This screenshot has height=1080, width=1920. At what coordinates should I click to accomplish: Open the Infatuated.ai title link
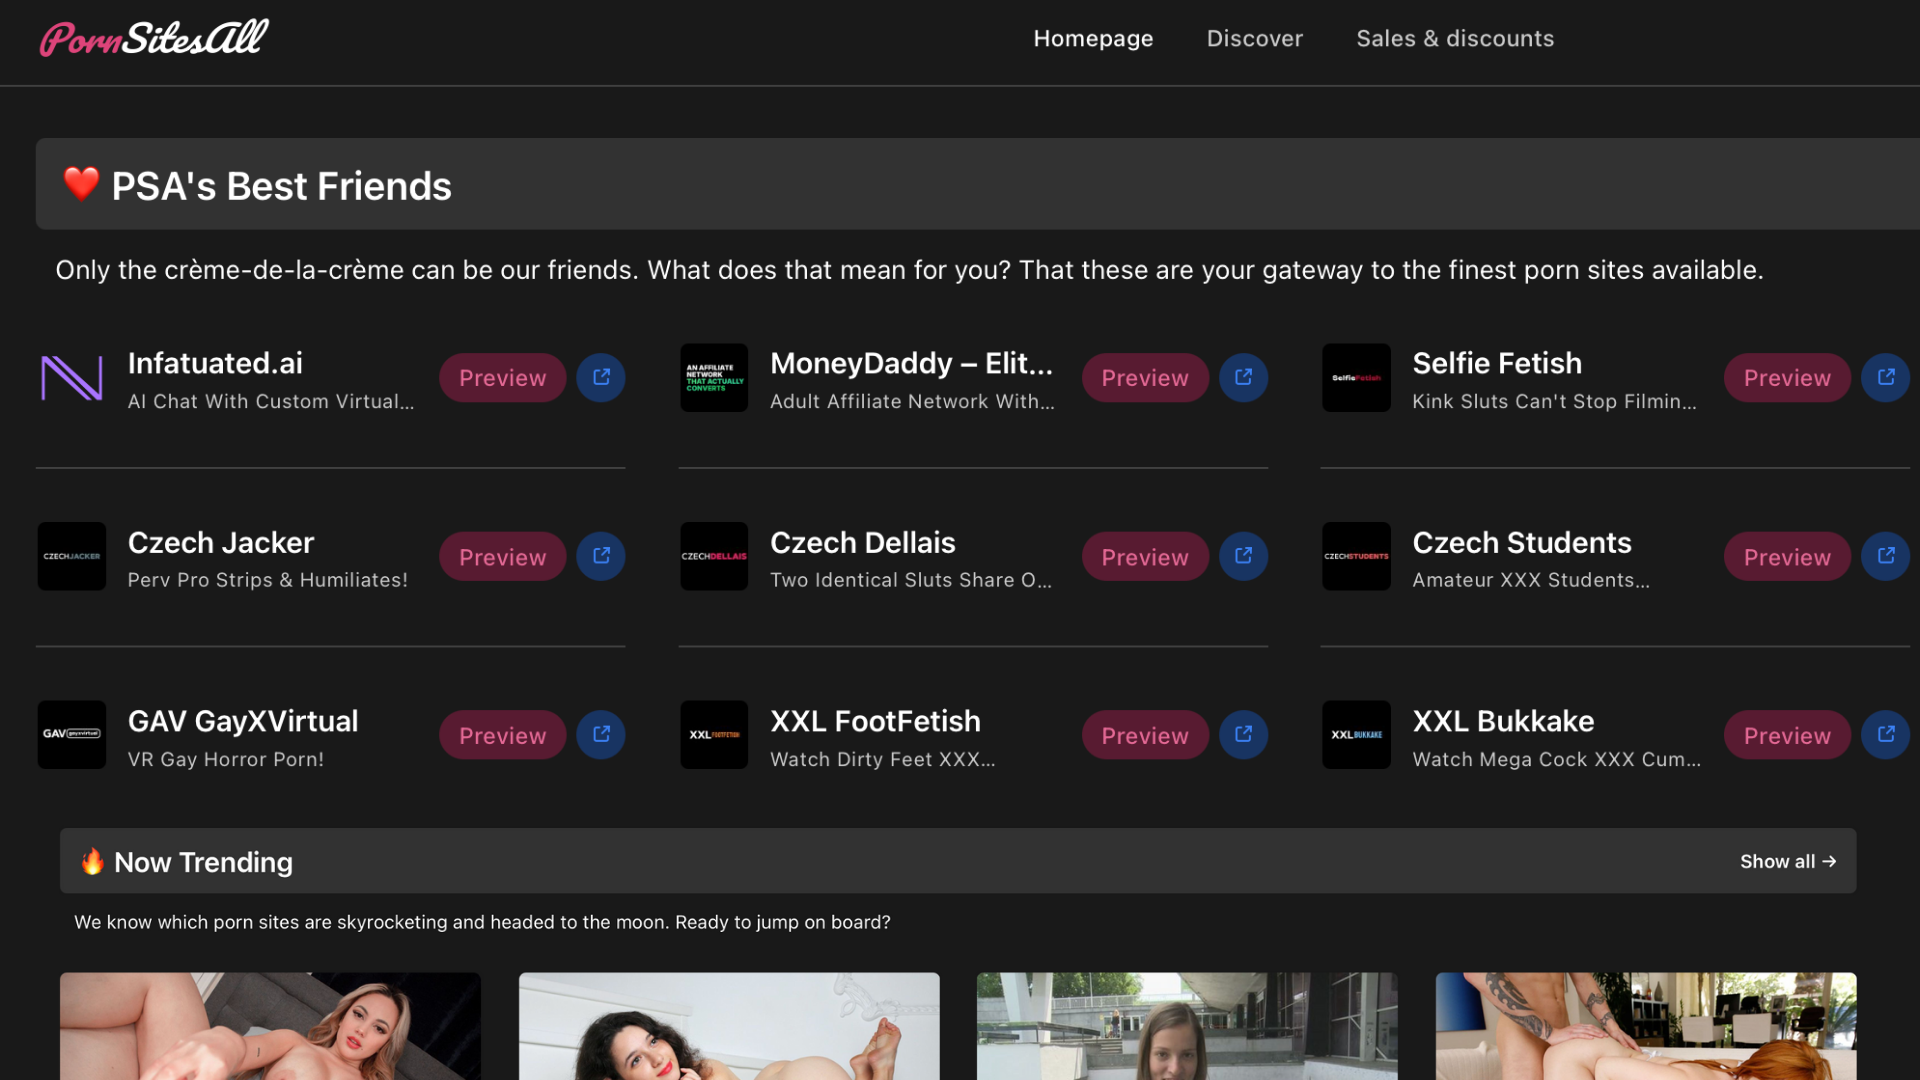pyautogui.click(x=215, y=363)
